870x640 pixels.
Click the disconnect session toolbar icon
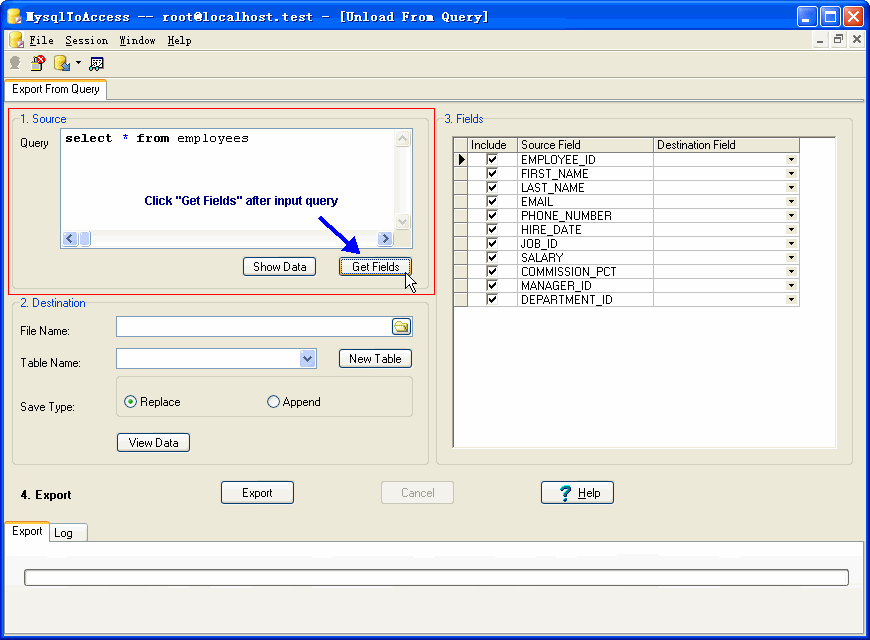click(x=38, y=63)
